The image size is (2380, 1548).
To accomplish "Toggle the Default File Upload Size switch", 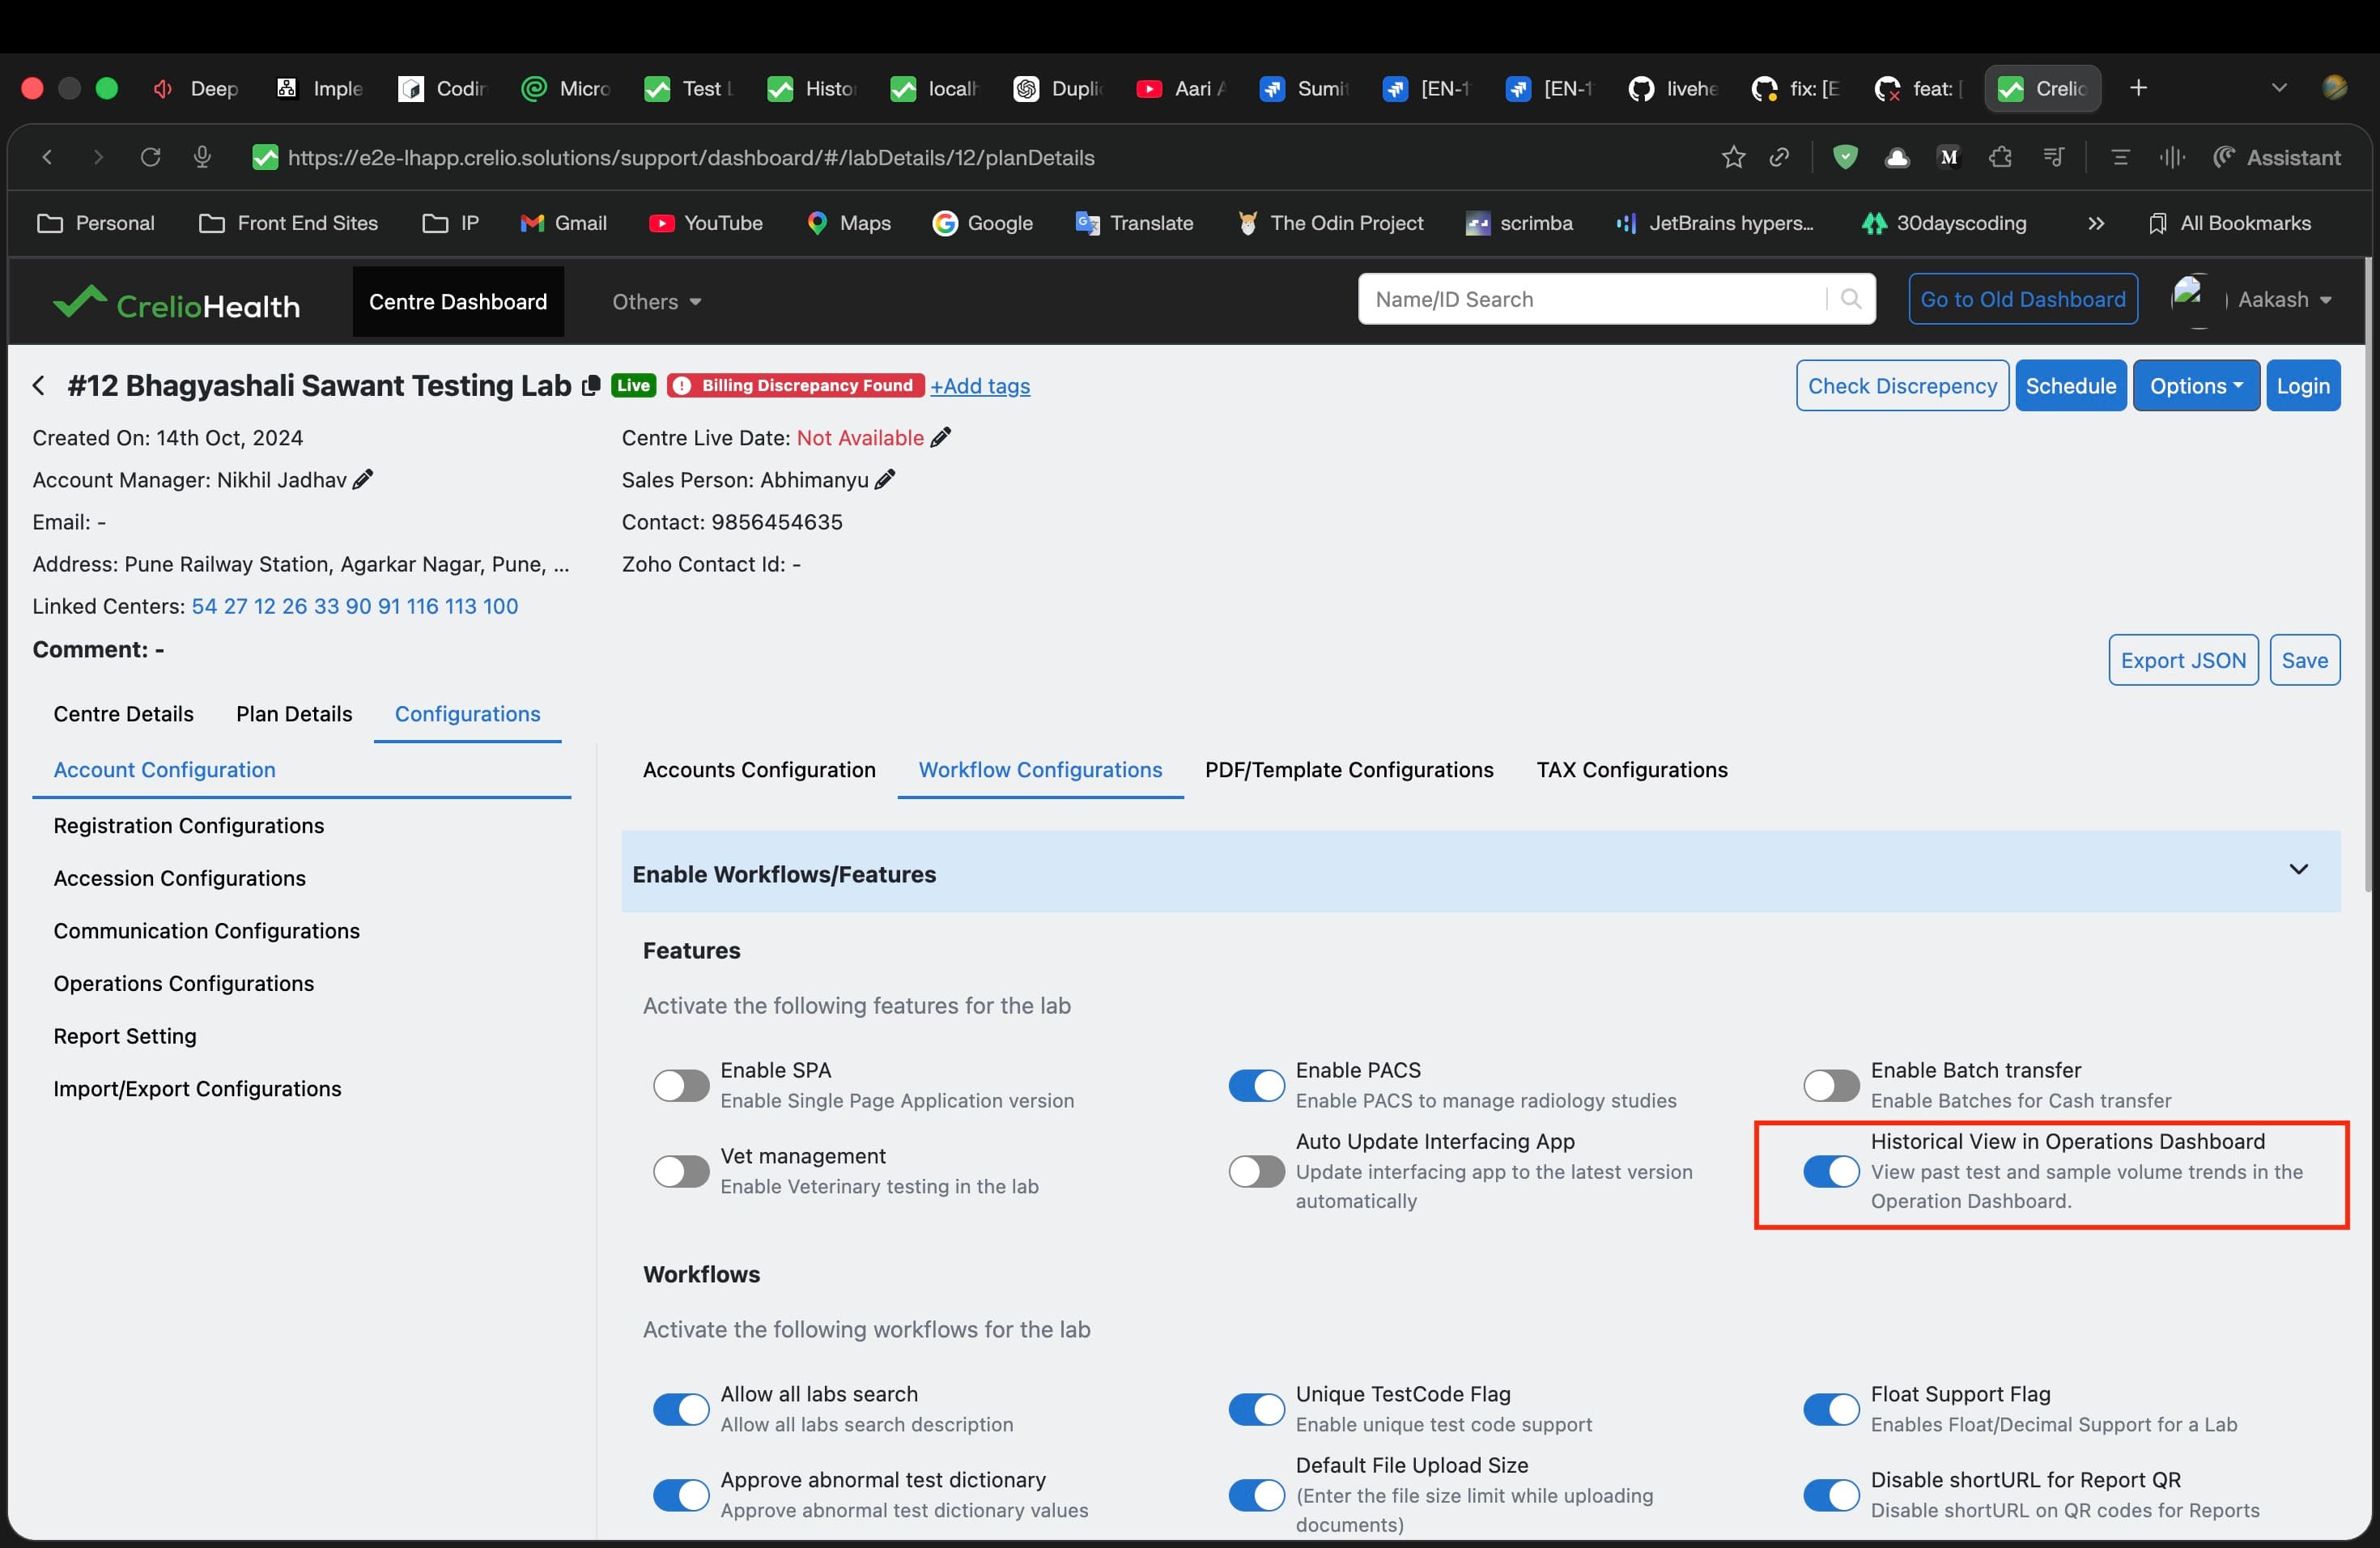I will pos(1256,1495).
